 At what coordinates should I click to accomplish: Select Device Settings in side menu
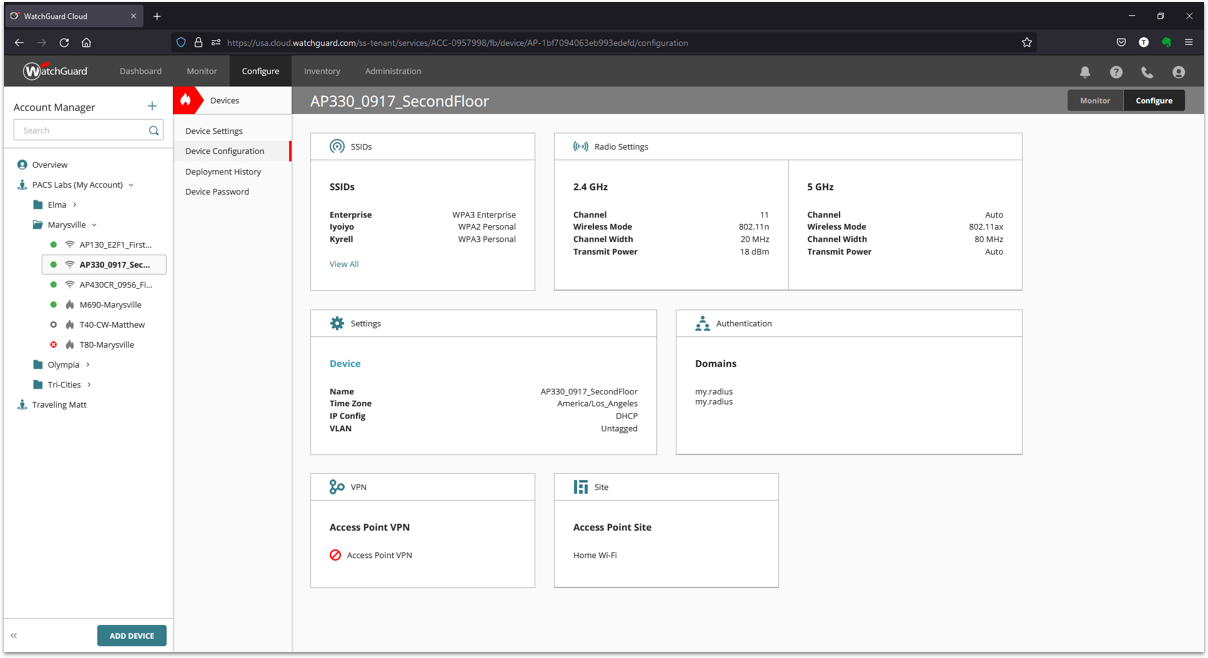[x=214, y=131]
